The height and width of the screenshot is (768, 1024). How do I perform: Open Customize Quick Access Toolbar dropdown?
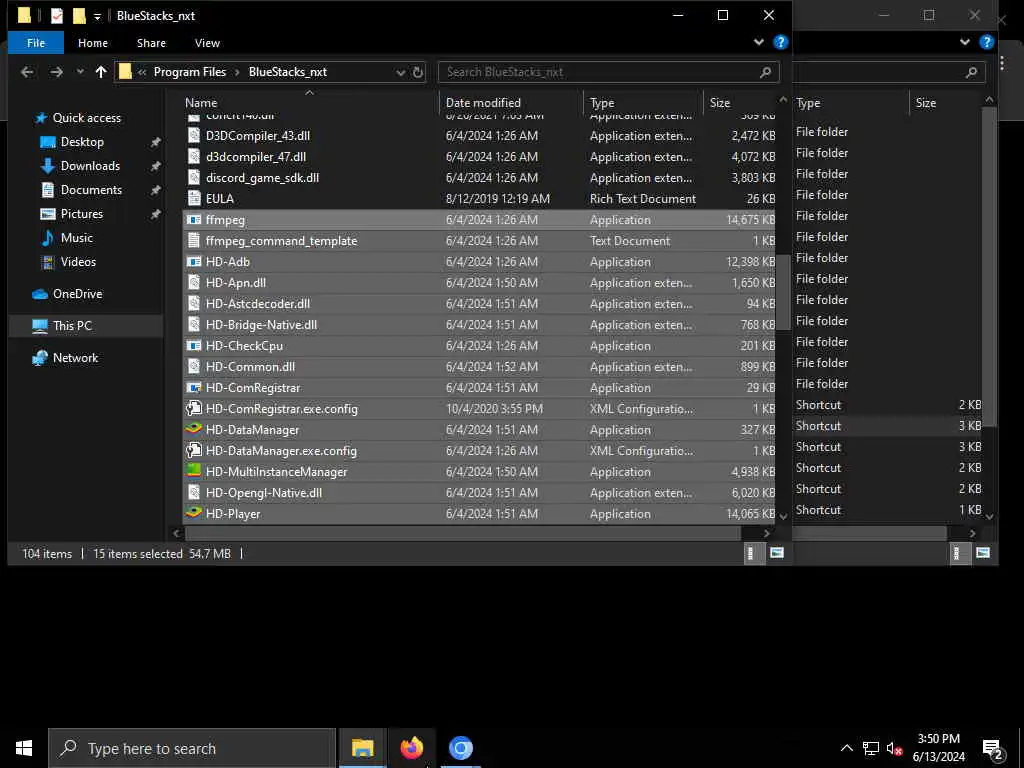point(97,16)
